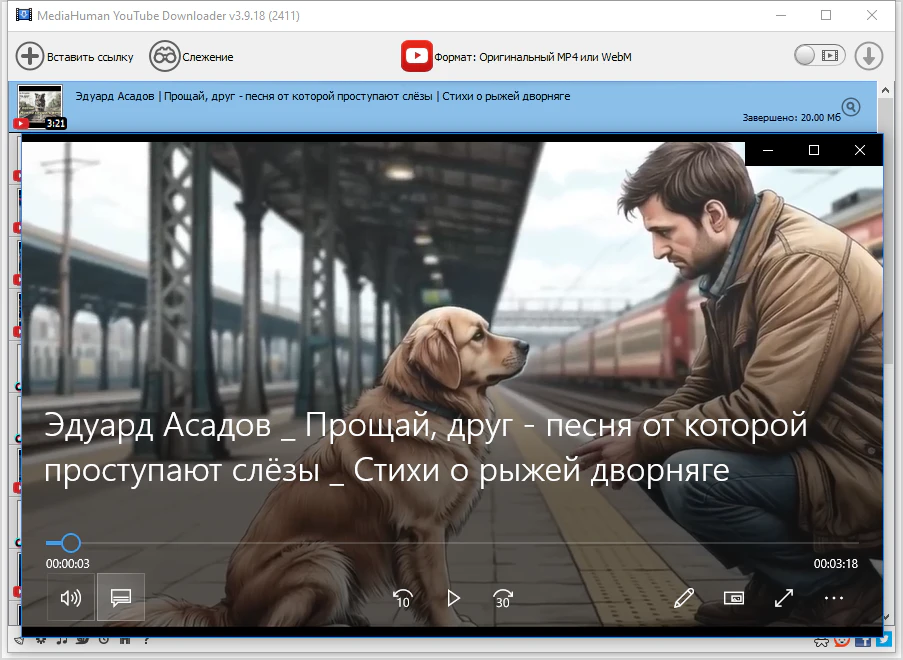Switch player to mini view mode
This screenshot has width=903, height=660.
coord(734,598)
